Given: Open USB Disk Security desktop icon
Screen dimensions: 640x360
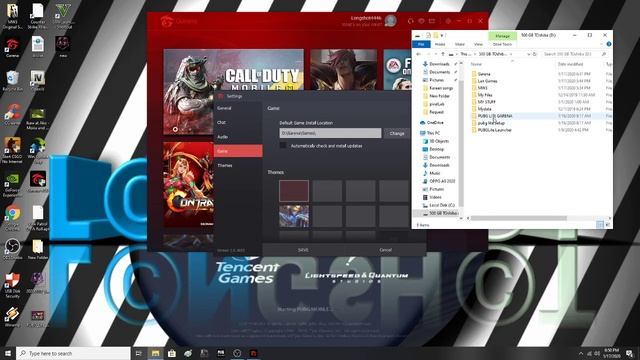Looking at the screenshot, I should (x=12, y=285).
